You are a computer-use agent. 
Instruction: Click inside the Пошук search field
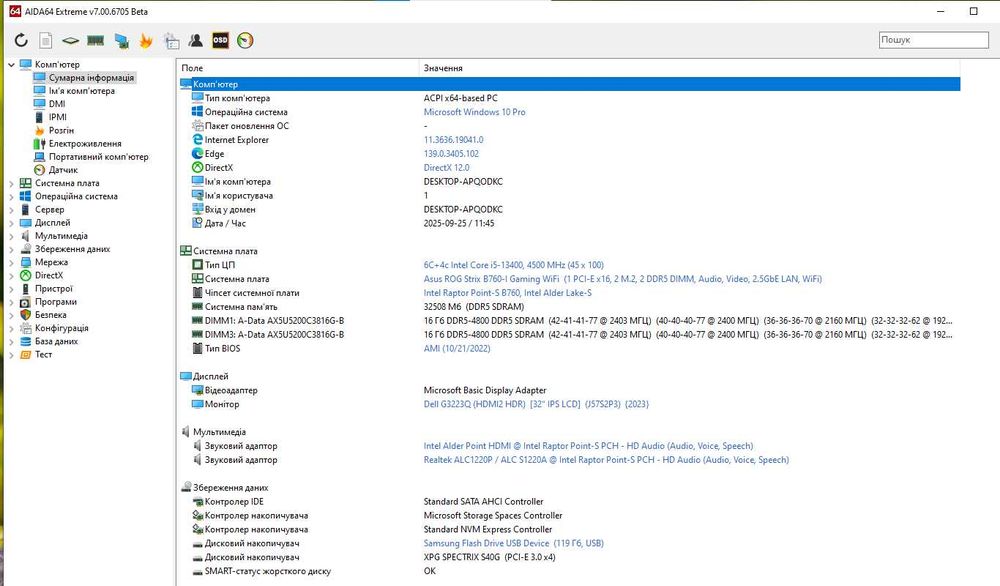933,40
